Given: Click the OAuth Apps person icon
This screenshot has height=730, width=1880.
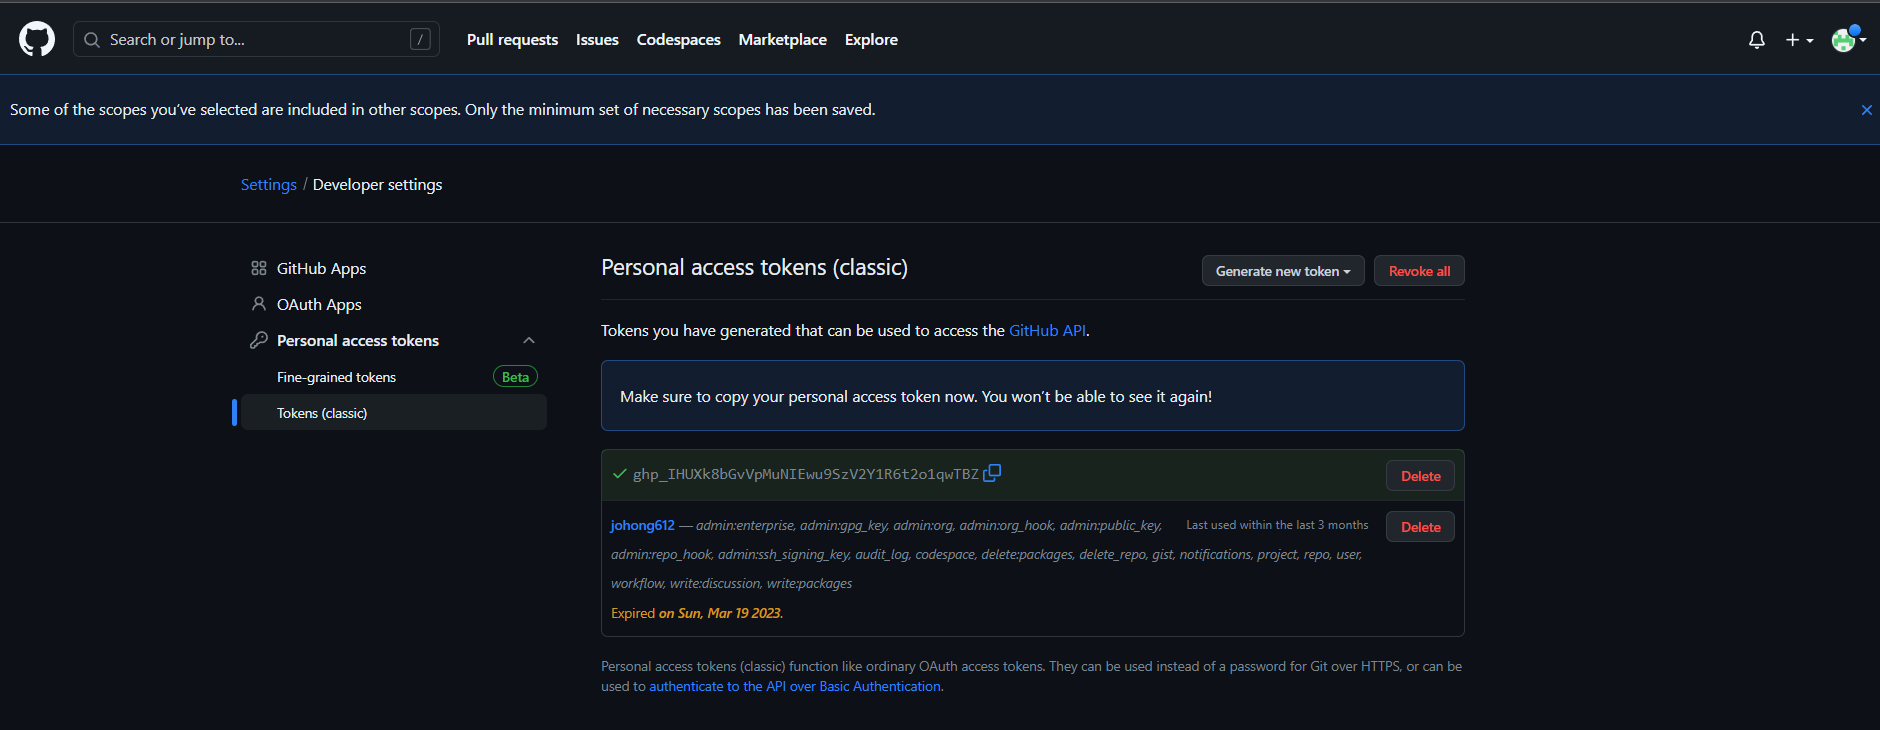Looking at the screenshot, I should click(259, 304).
